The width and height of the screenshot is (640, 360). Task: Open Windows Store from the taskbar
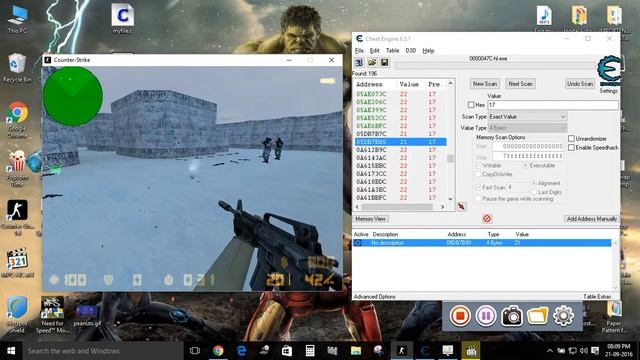pos(287,351)
